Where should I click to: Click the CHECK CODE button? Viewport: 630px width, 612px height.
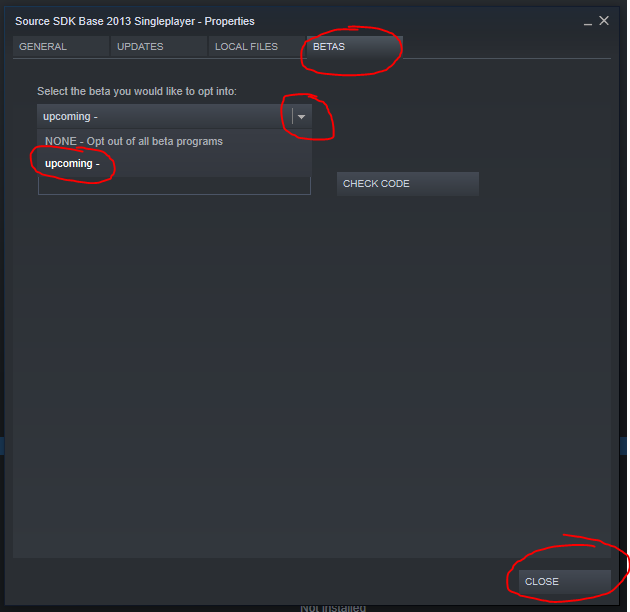point(408,184)
